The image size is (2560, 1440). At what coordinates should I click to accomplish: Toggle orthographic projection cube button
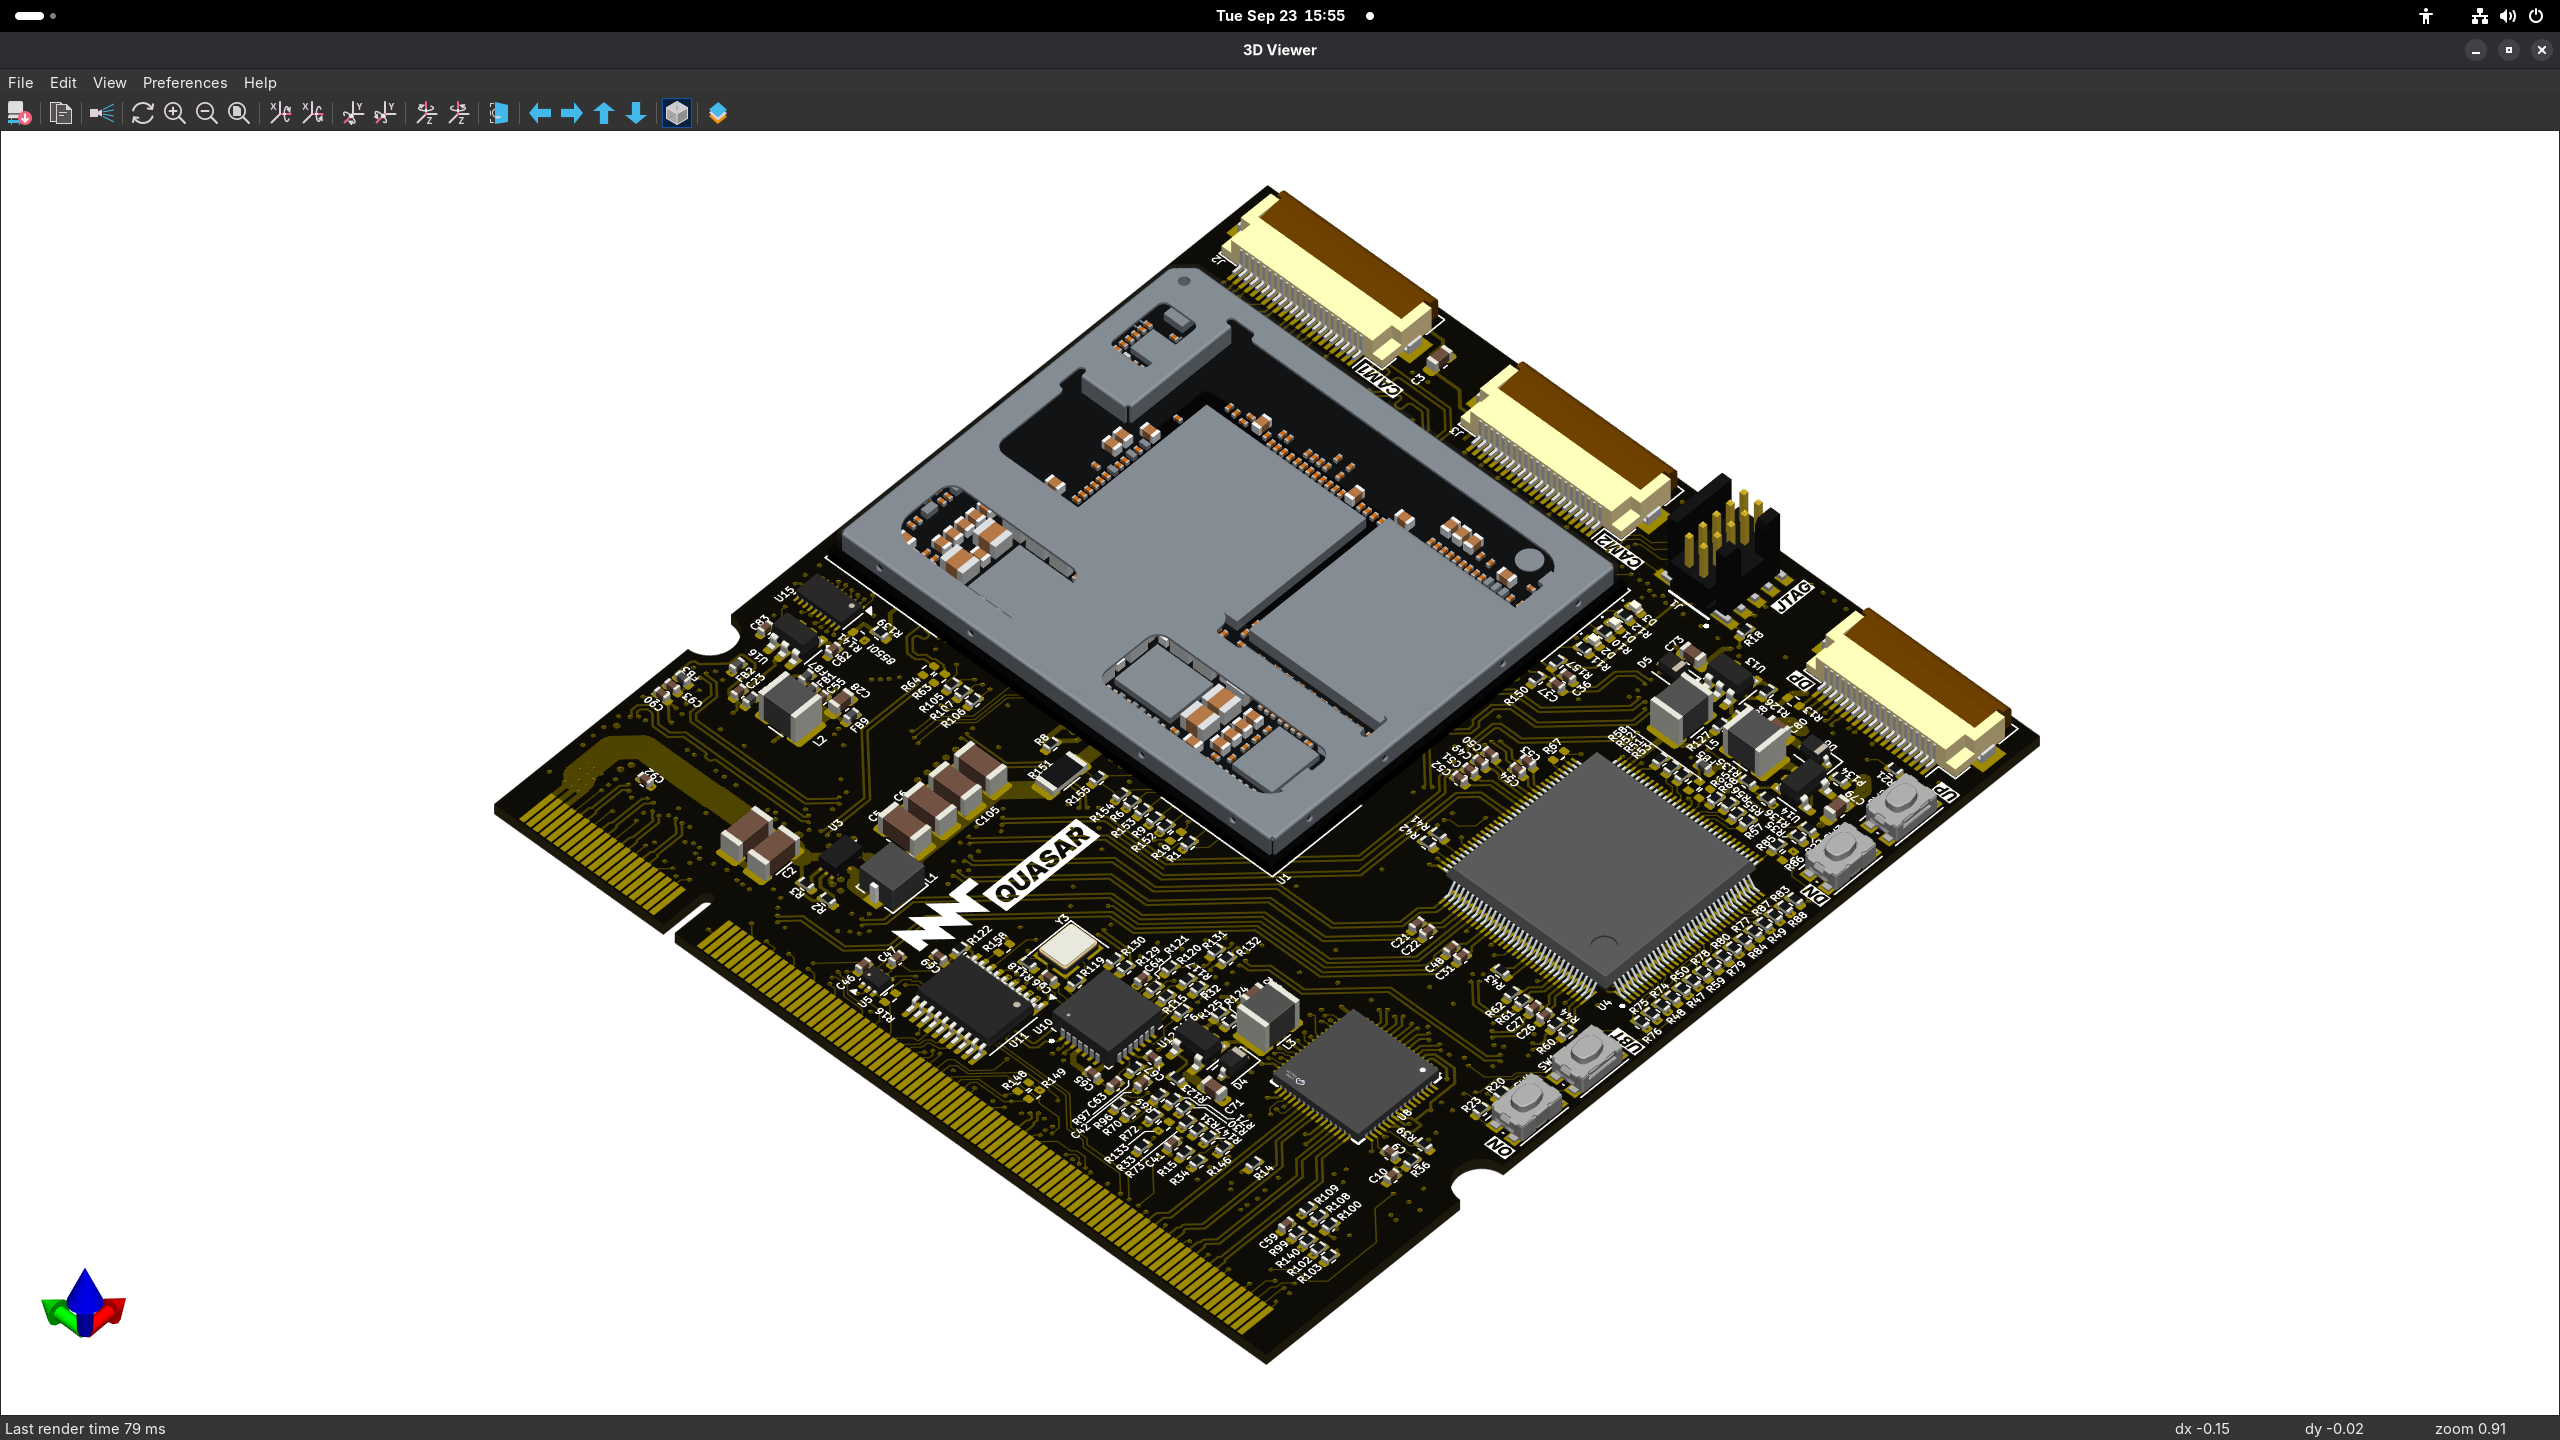[x=677, y=113]
